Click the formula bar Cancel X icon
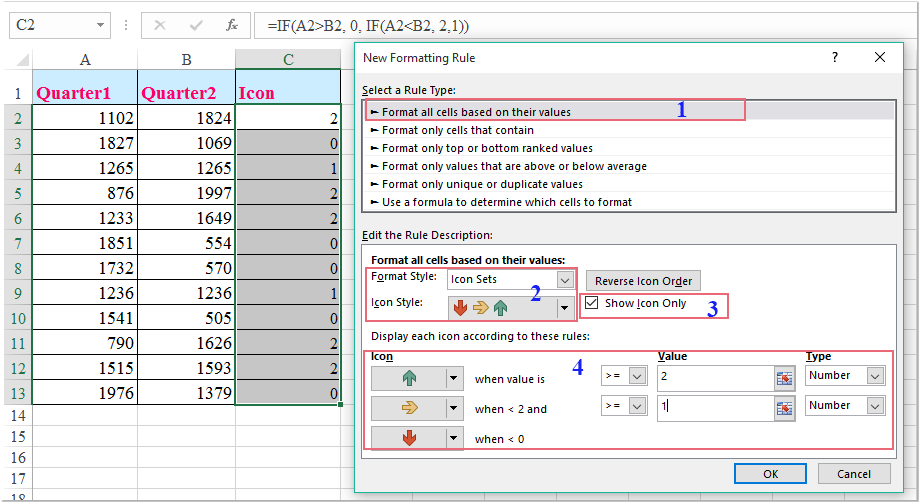The height and width of the screenshot is (502, 919). pos(161,24)
